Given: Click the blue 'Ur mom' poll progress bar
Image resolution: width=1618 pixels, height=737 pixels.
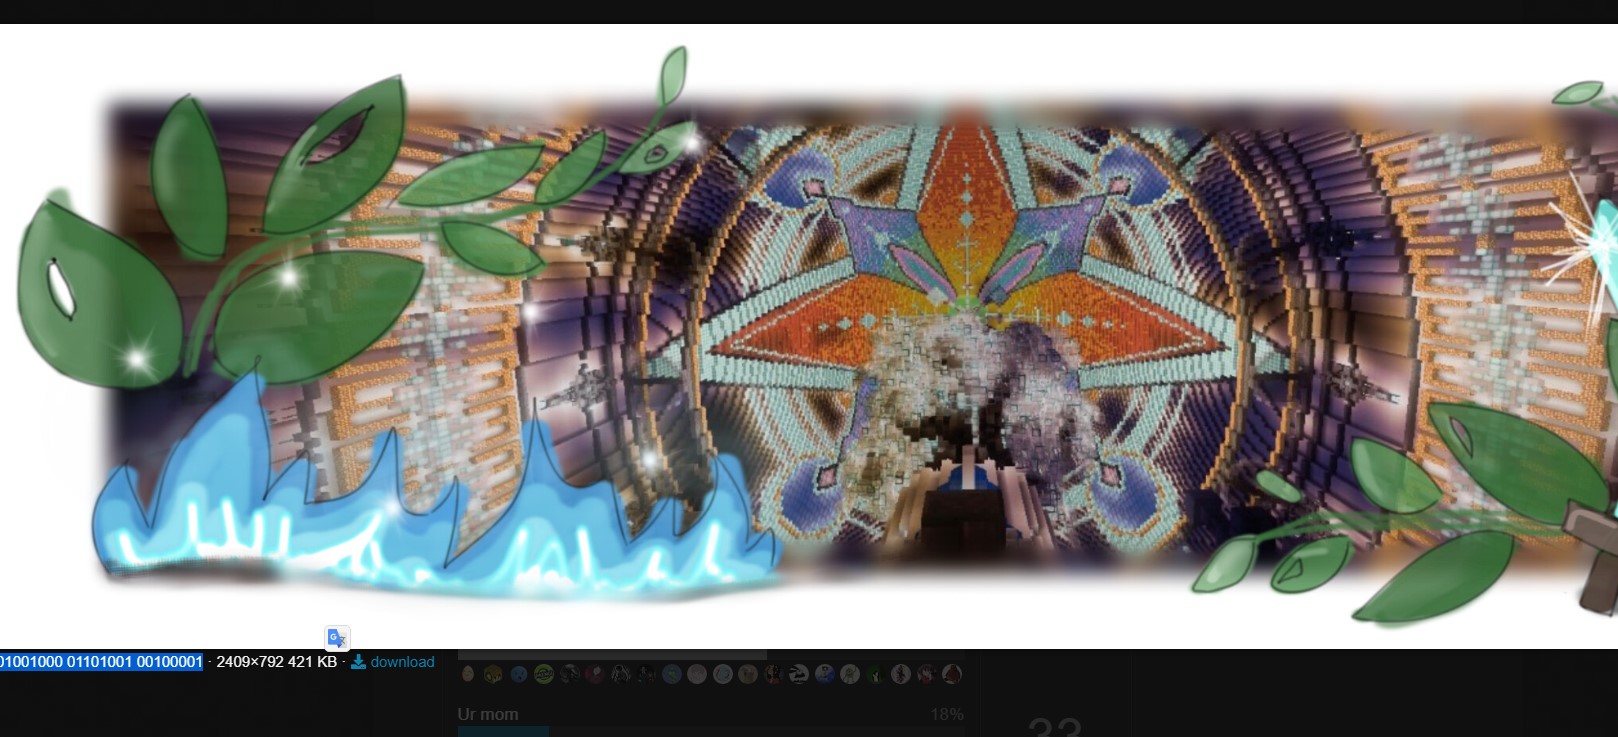Looking at the screenshot, I should pos(503,732).
